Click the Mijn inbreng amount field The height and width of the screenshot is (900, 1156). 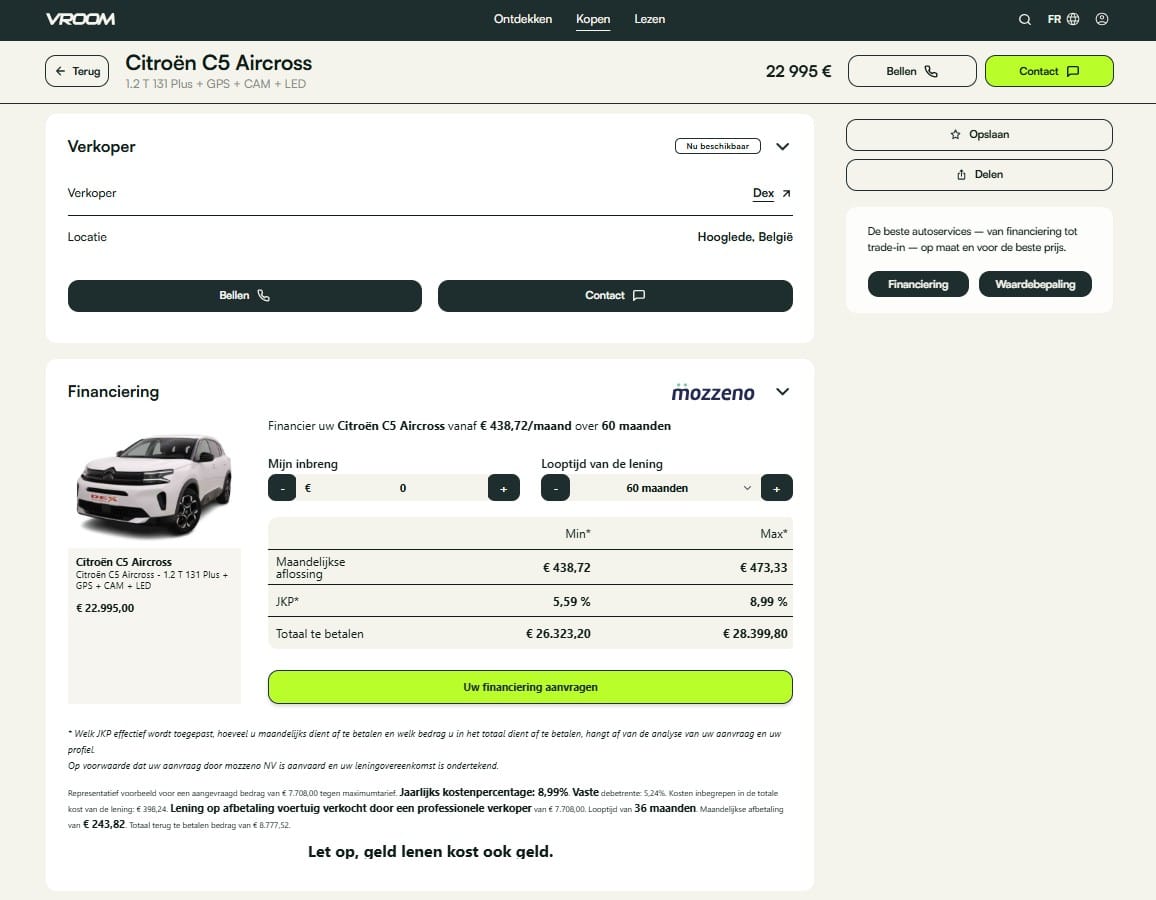392,488
